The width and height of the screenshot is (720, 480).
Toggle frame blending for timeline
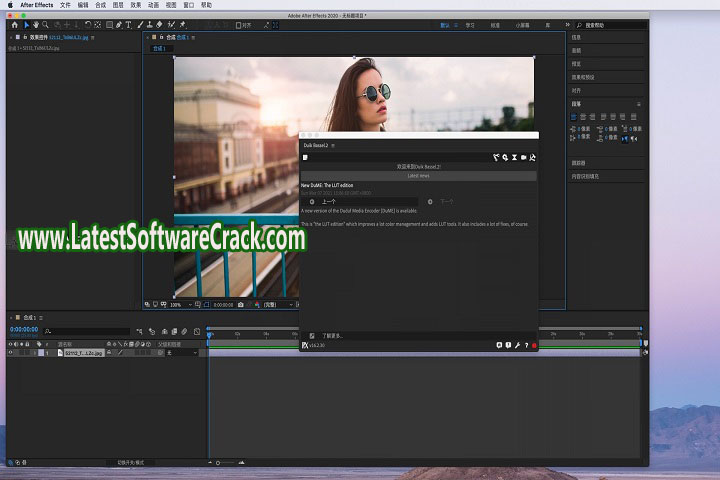click(174, 331)
